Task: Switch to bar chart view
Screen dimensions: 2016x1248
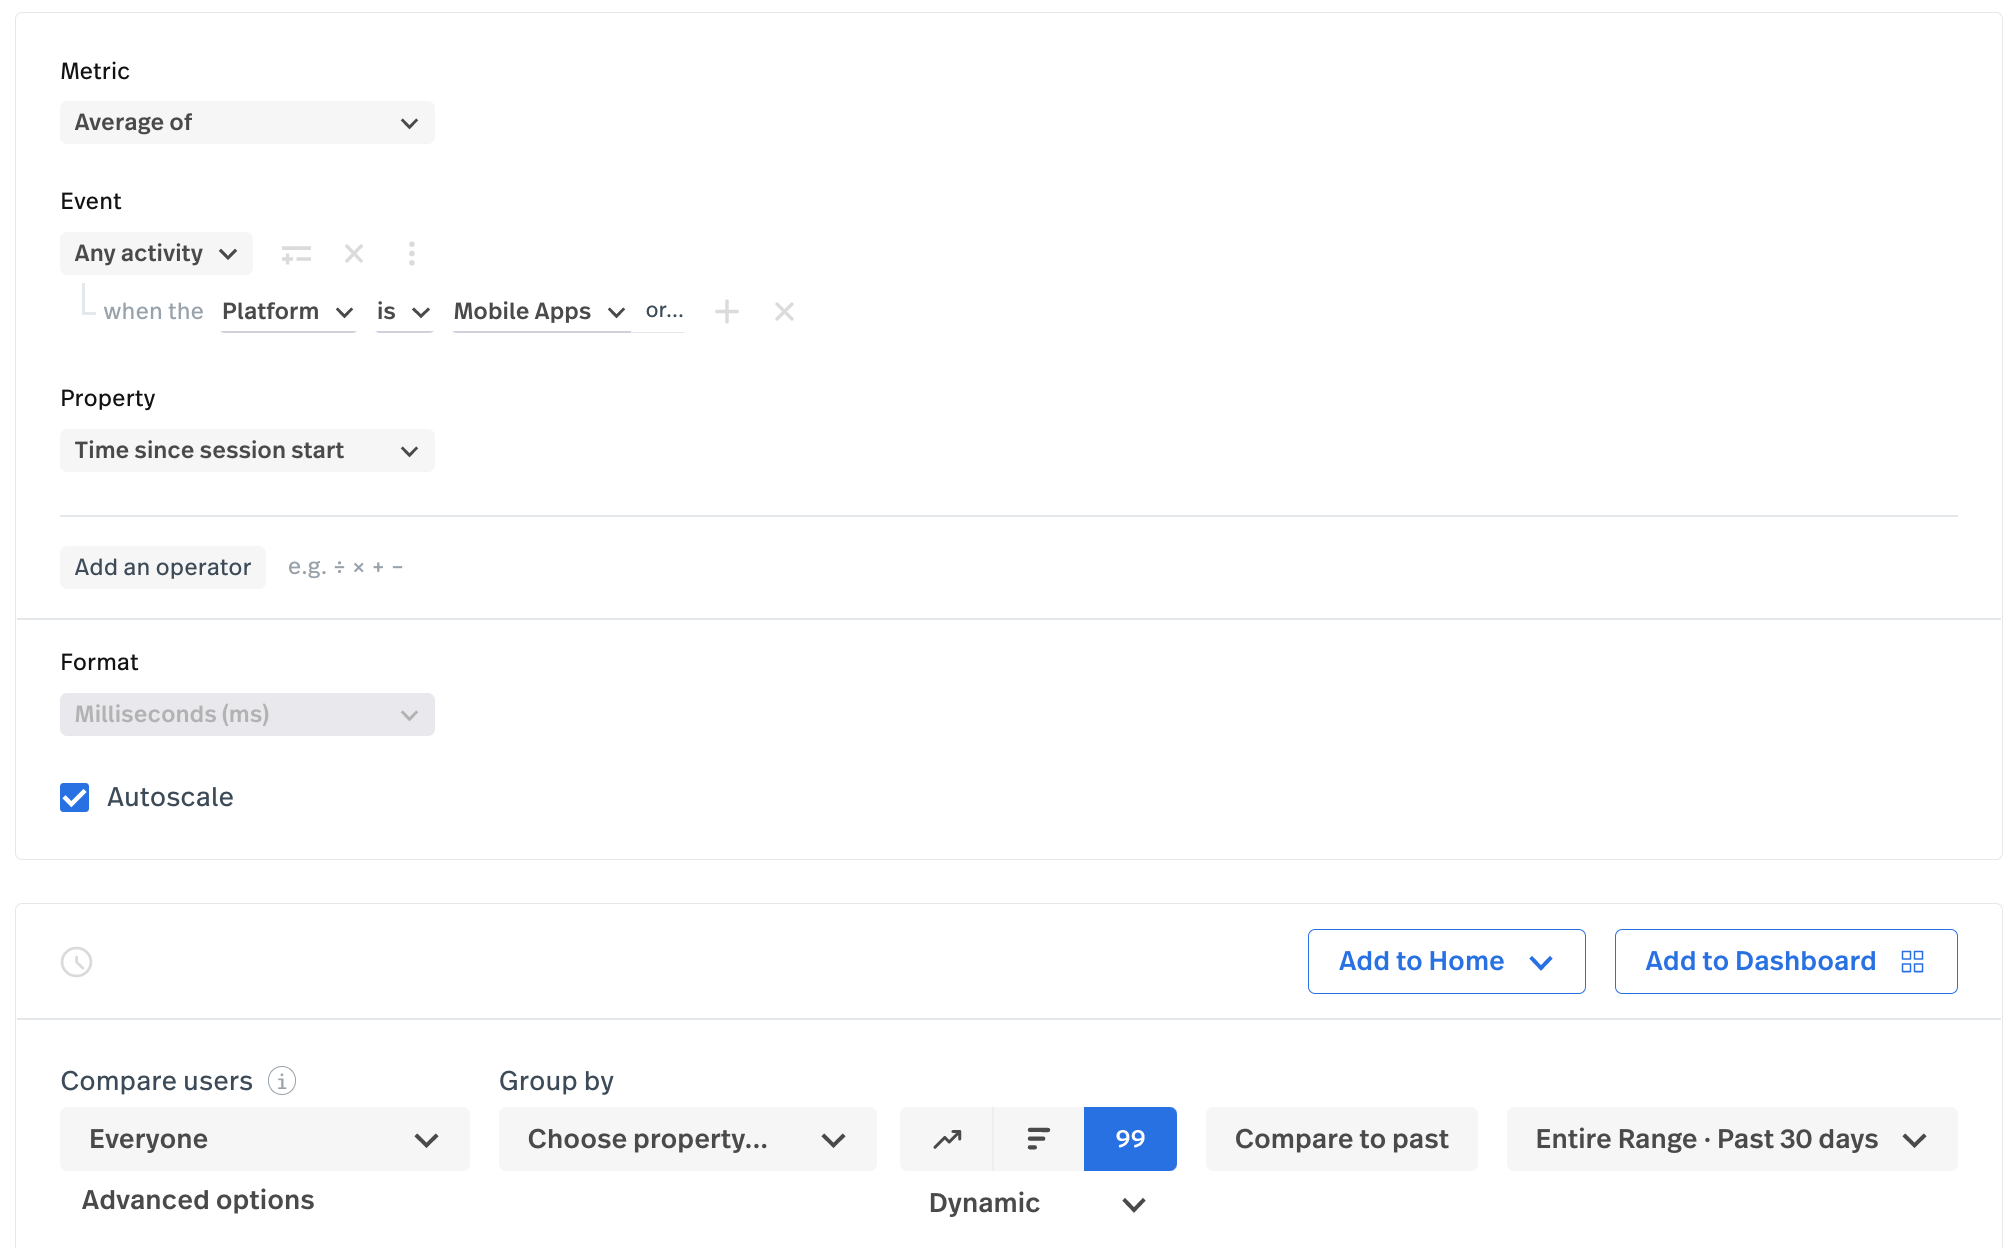Action: tap(1038, 1139)
